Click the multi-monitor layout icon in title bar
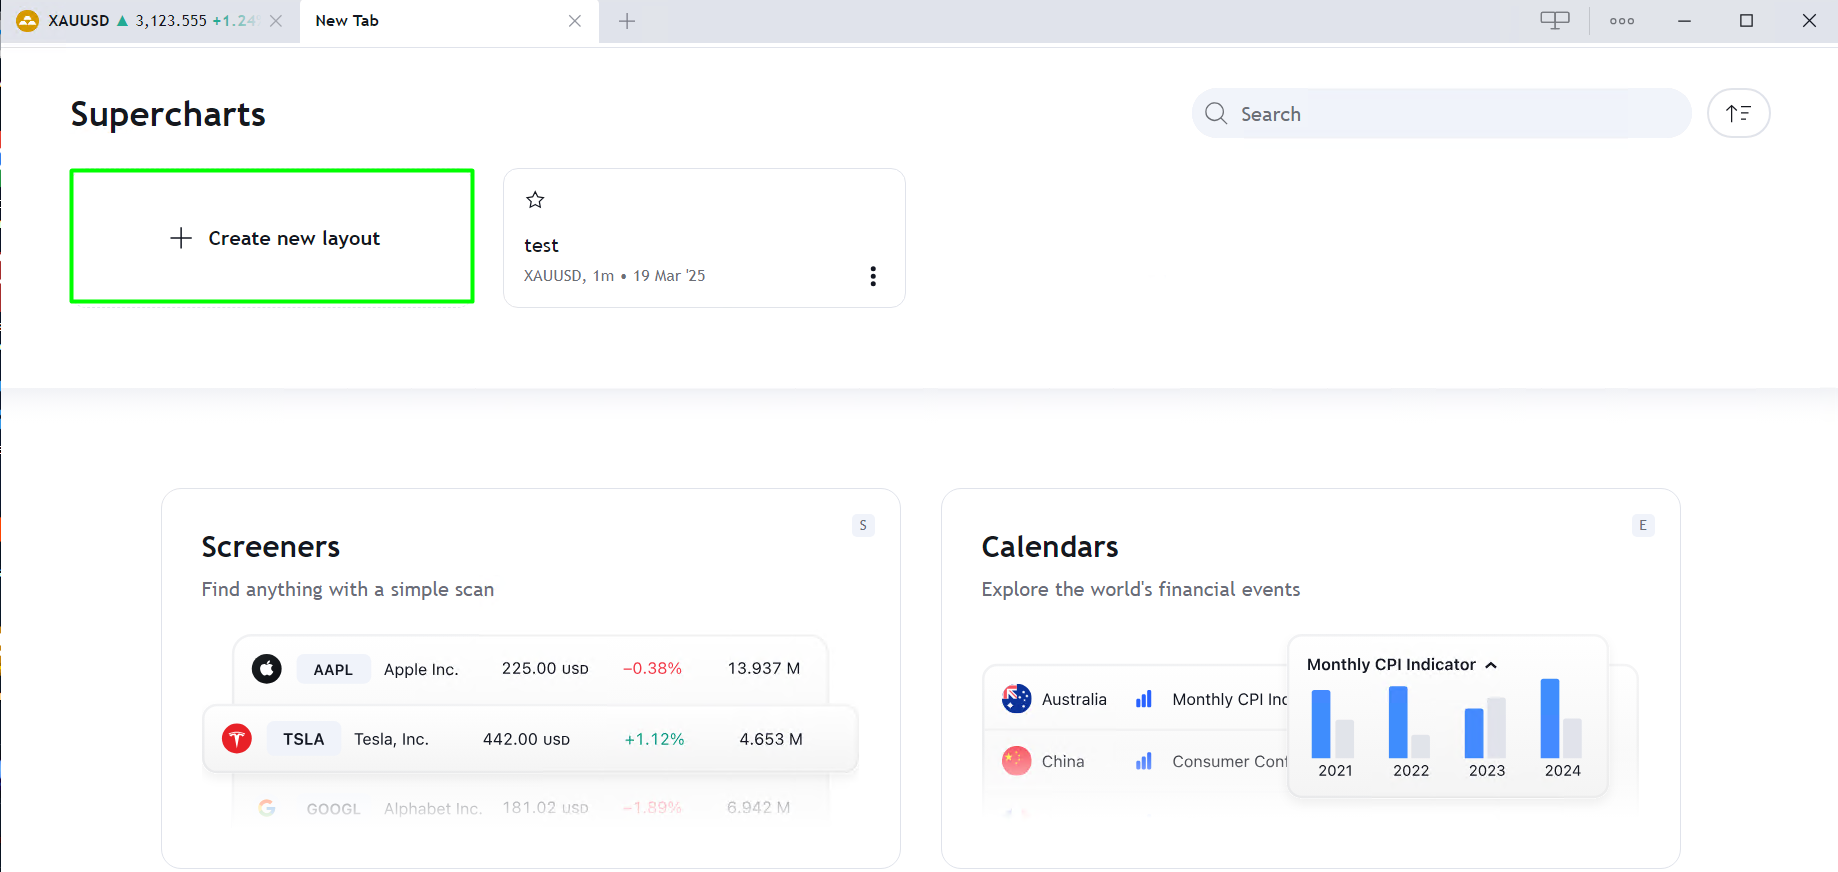This screenshot has height=872, width=1838. pyautogui.click(x=1554, y=21)
